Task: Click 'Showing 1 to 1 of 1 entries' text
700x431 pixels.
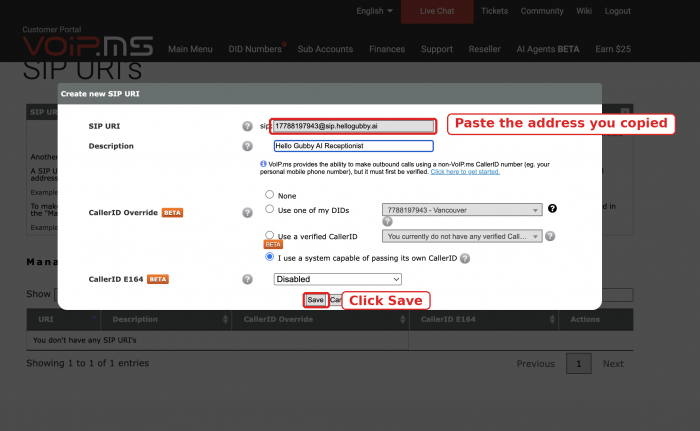Action: pos(88,363)
